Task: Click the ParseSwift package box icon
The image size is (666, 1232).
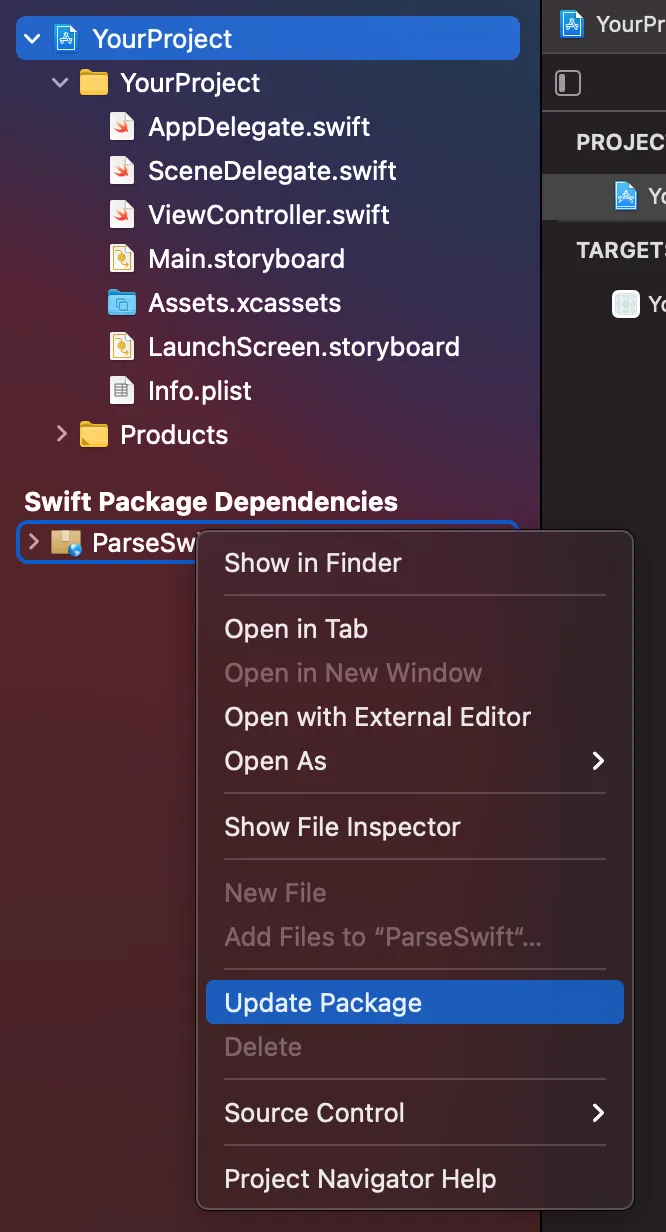Action: pyautogui.click(x=66, y=543)
